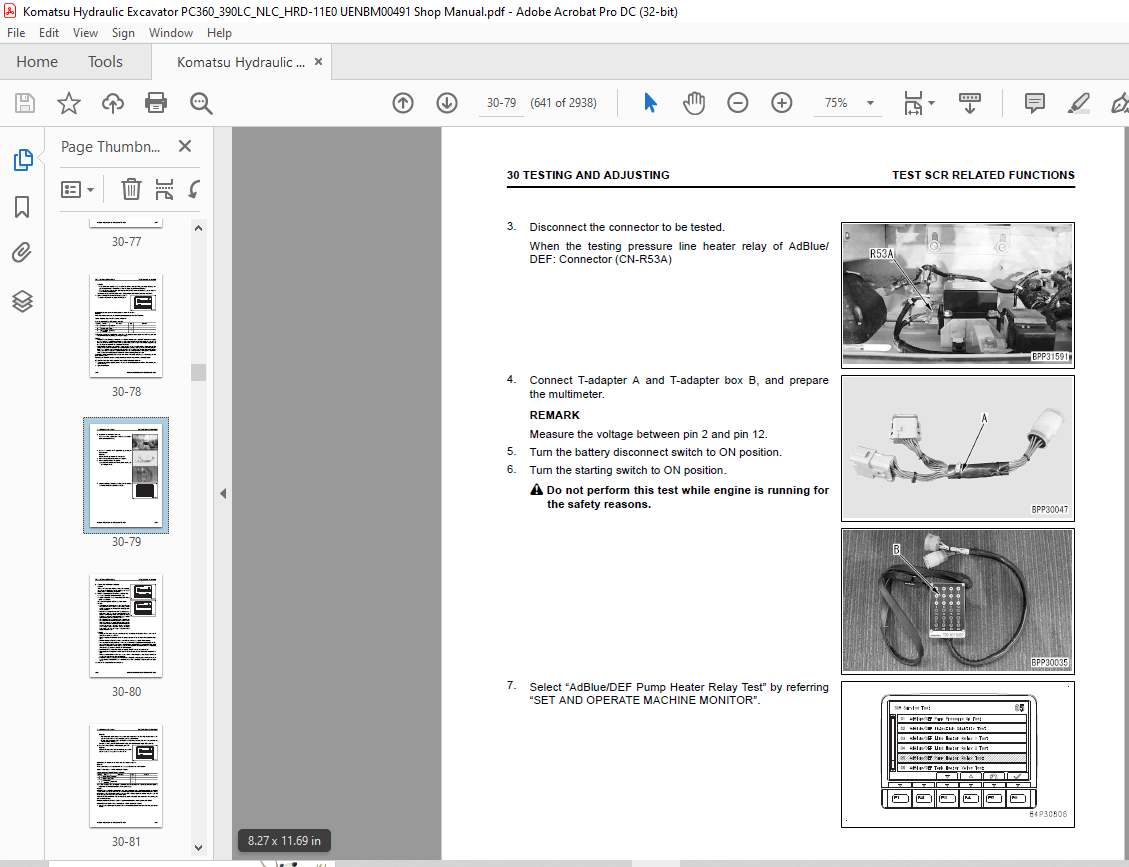This screenshot has height=867, width=1129.
Task: Add a comment with the speech bubble icon
Action: pyautogui.click(x=1035, y=103)
